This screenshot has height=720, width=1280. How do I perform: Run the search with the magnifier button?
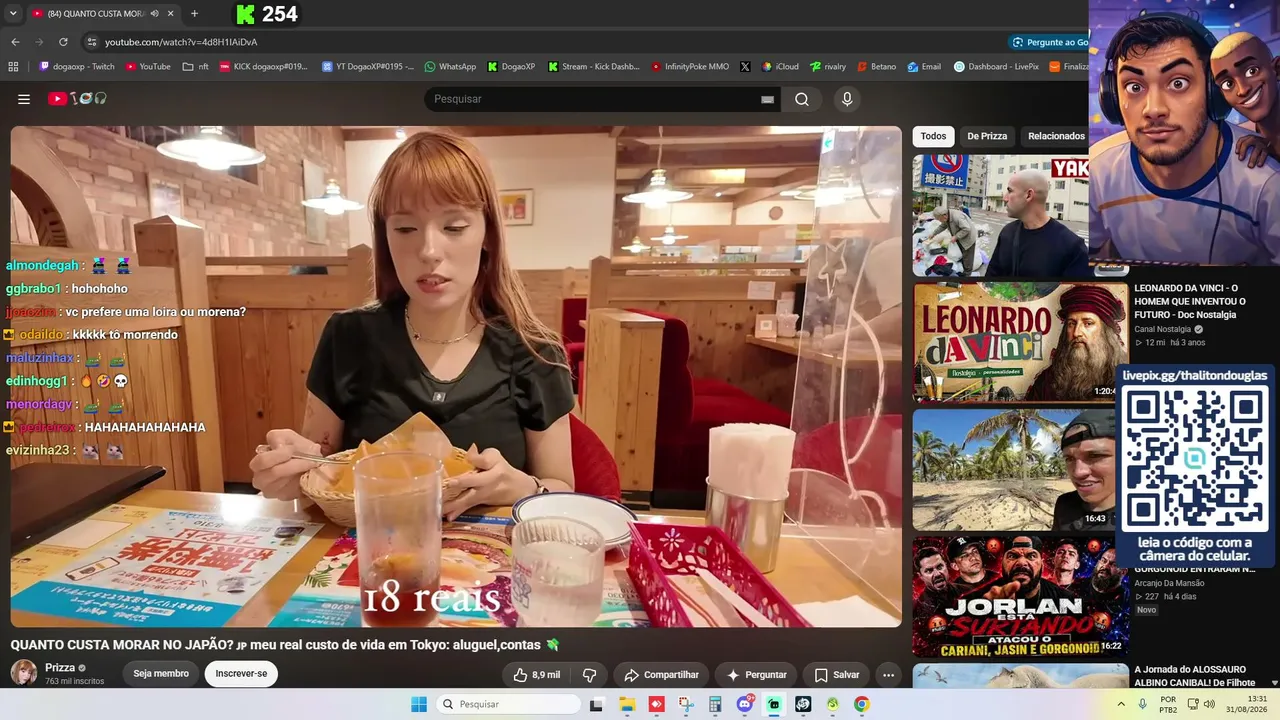(802, 99)
